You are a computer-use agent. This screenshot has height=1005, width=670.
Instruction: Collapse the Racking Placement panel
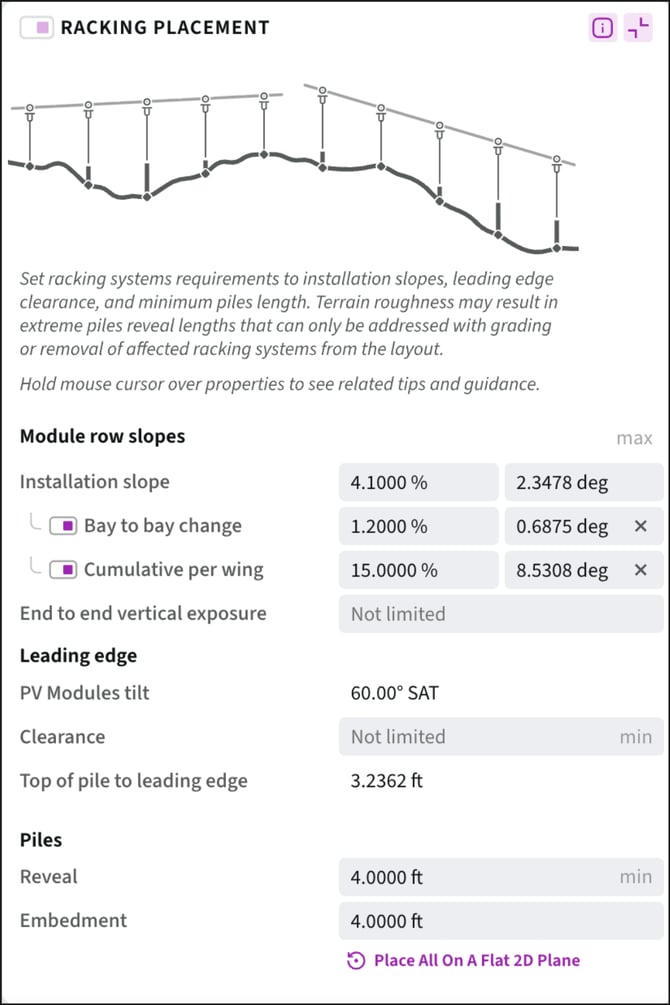coord(637,28)
